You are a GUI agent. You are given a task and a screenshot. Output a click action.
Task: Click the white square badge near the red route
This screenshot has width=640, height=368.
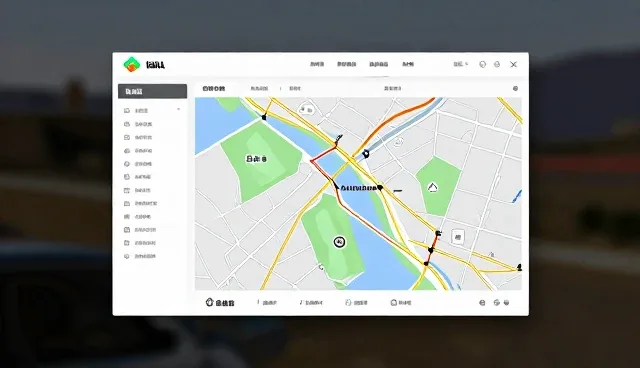(458, 237)
